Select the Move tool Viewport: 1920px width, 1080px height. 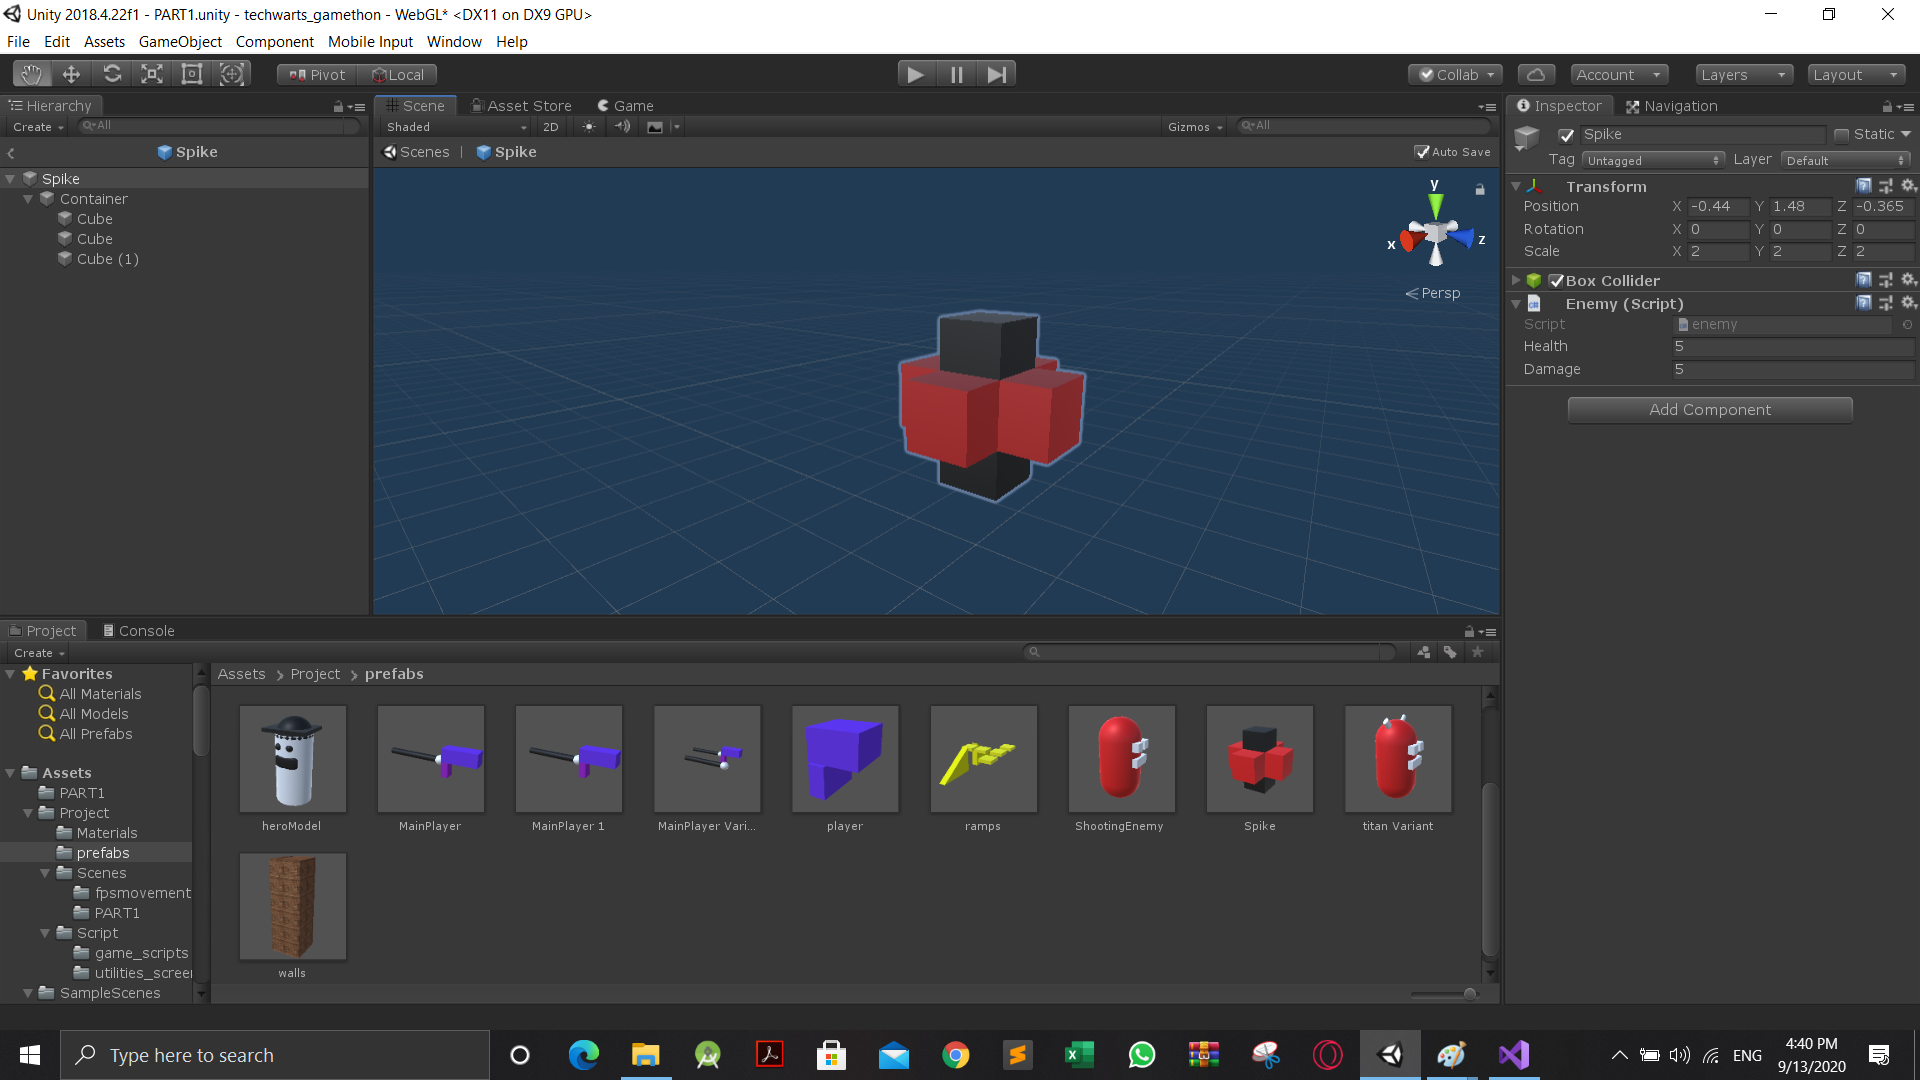point(71,74)
